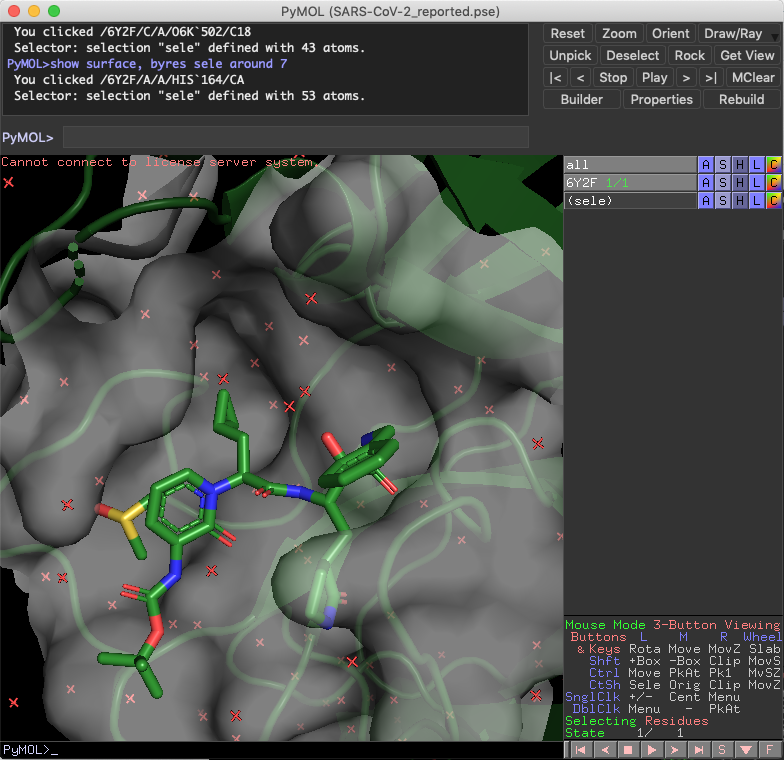Click the Mouse Mode 3-Button Viewing label

click(672, 625)
